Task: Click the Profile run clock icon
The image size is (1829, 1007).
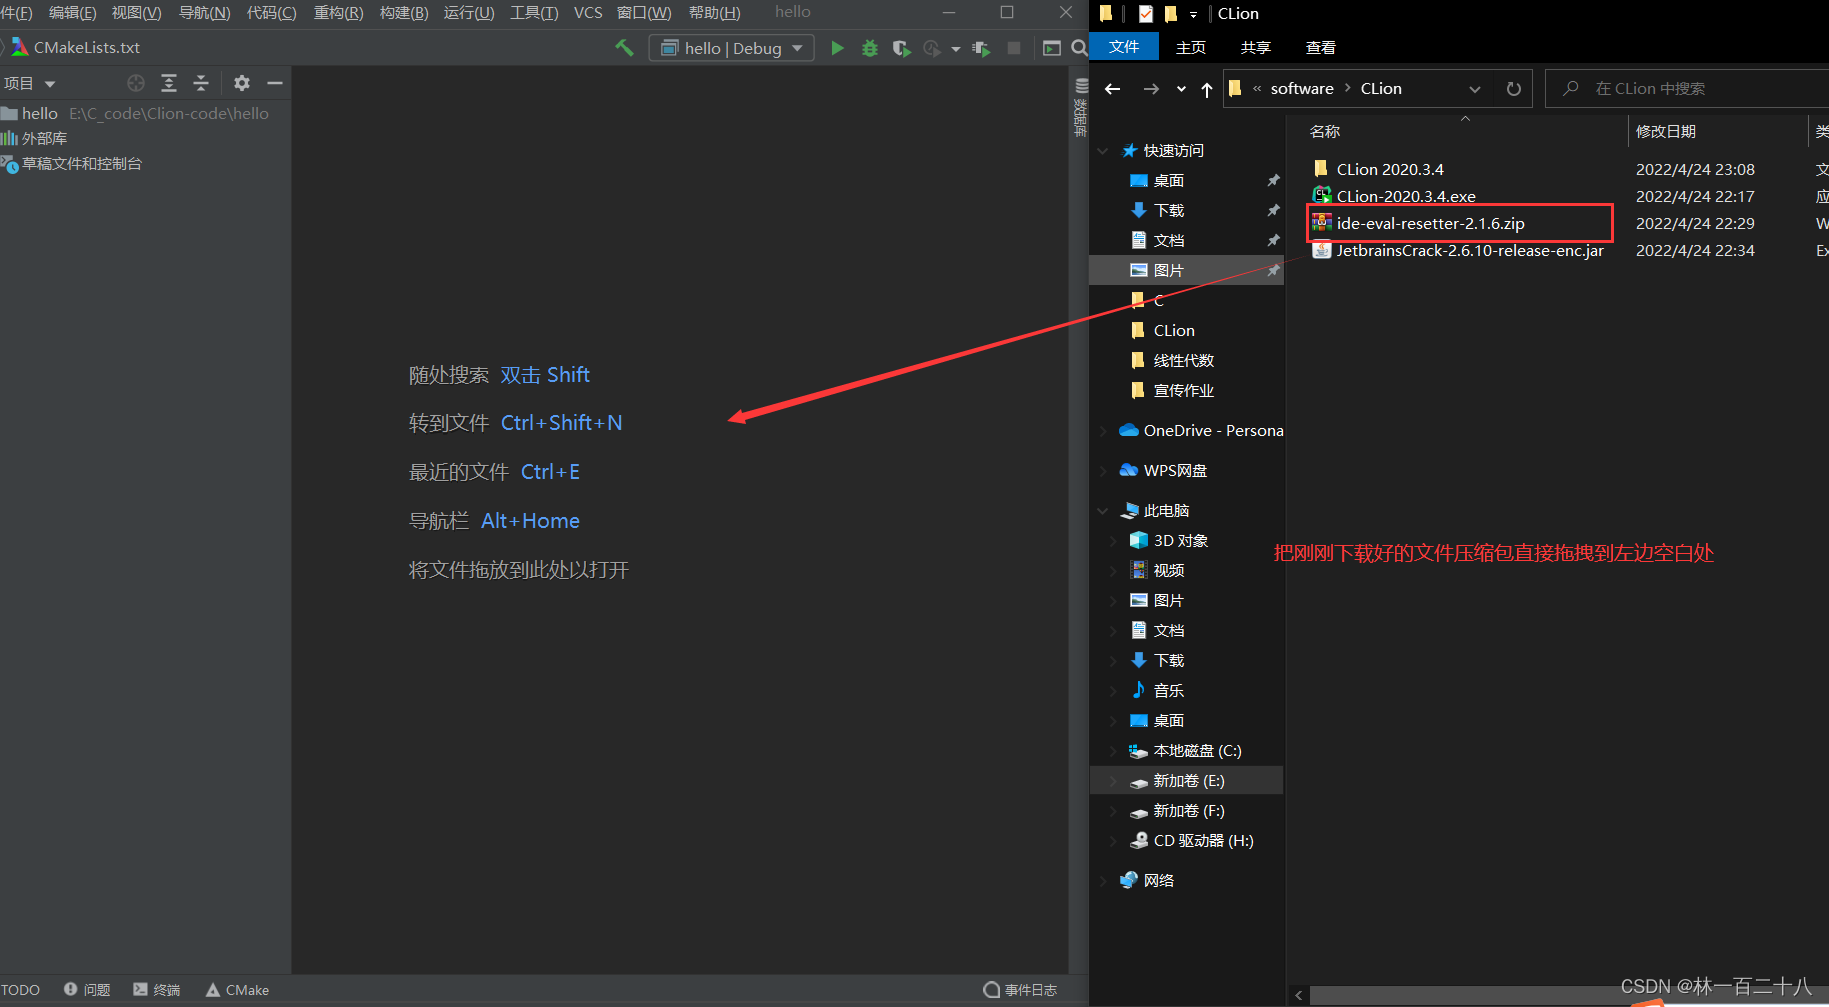Action: click(932, 48)
